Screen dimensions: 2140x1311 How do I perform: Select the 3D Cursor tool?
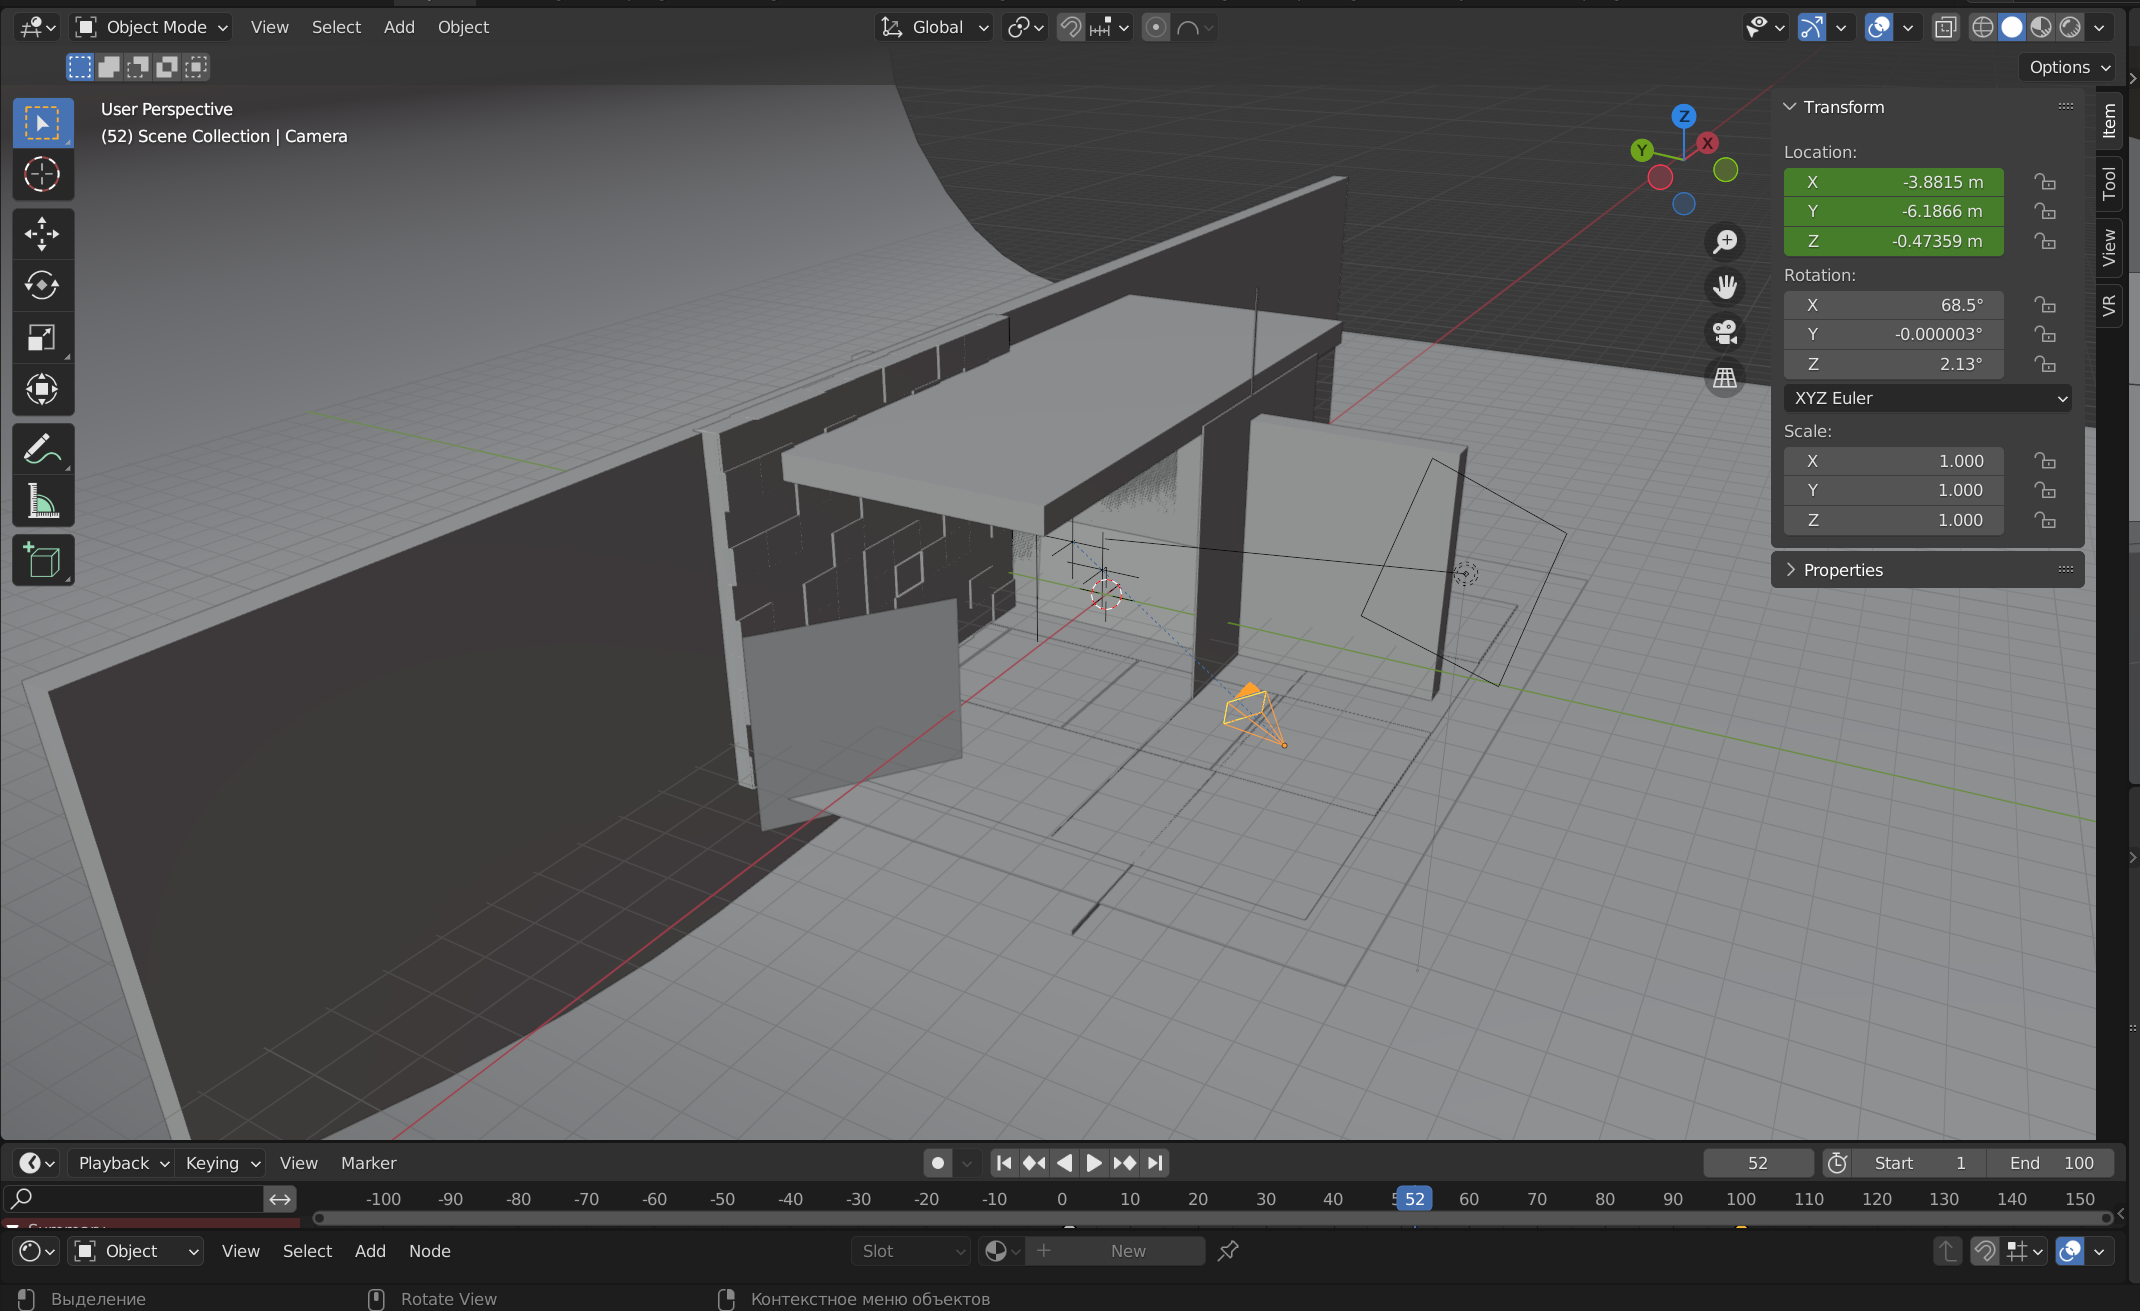pyautogui.click(x=42, y=174)
